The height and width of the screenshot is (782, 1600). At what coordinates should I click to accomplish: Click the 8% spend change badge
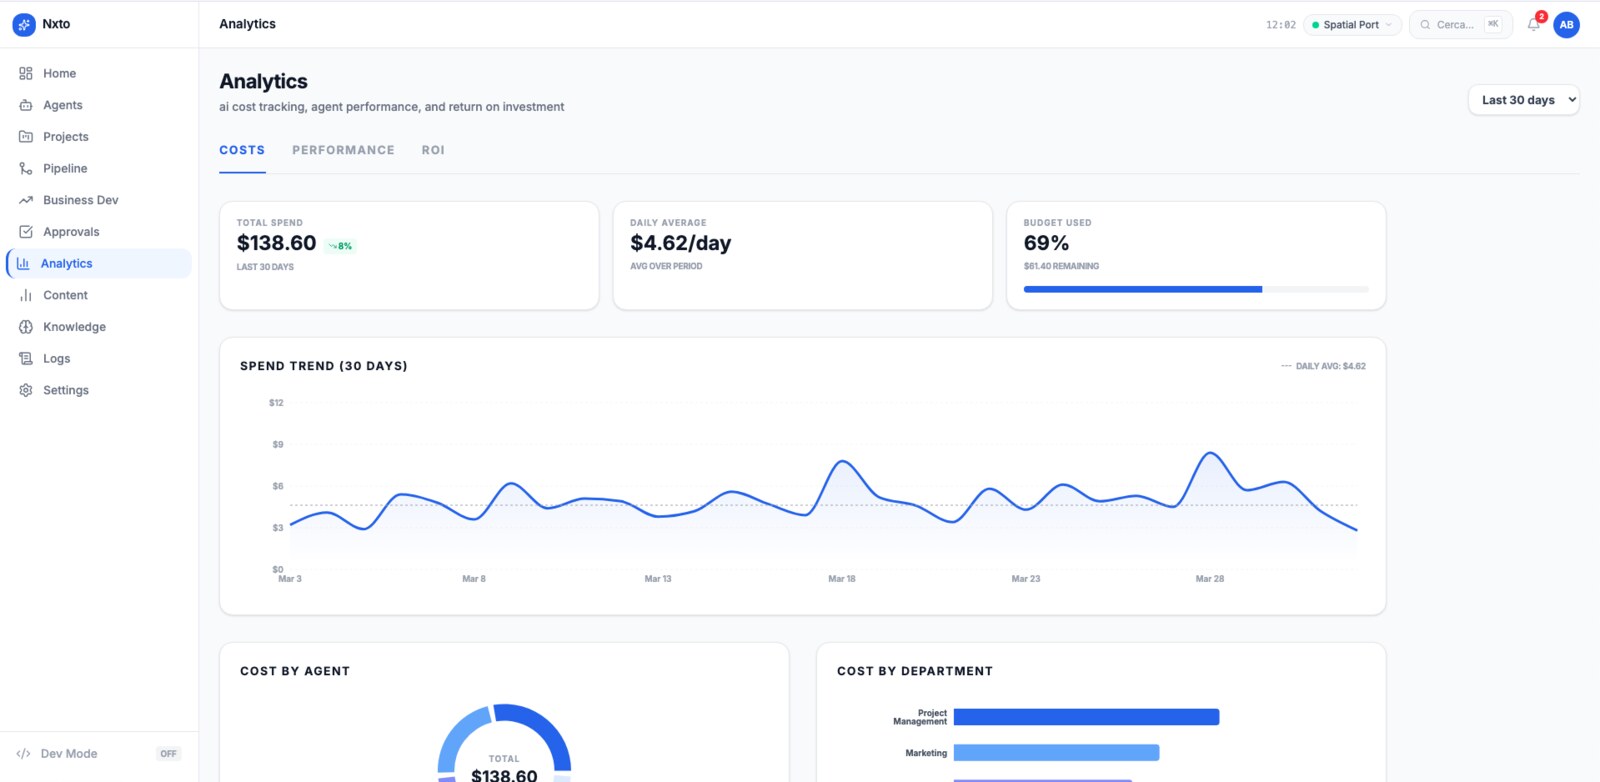(341, 246)
